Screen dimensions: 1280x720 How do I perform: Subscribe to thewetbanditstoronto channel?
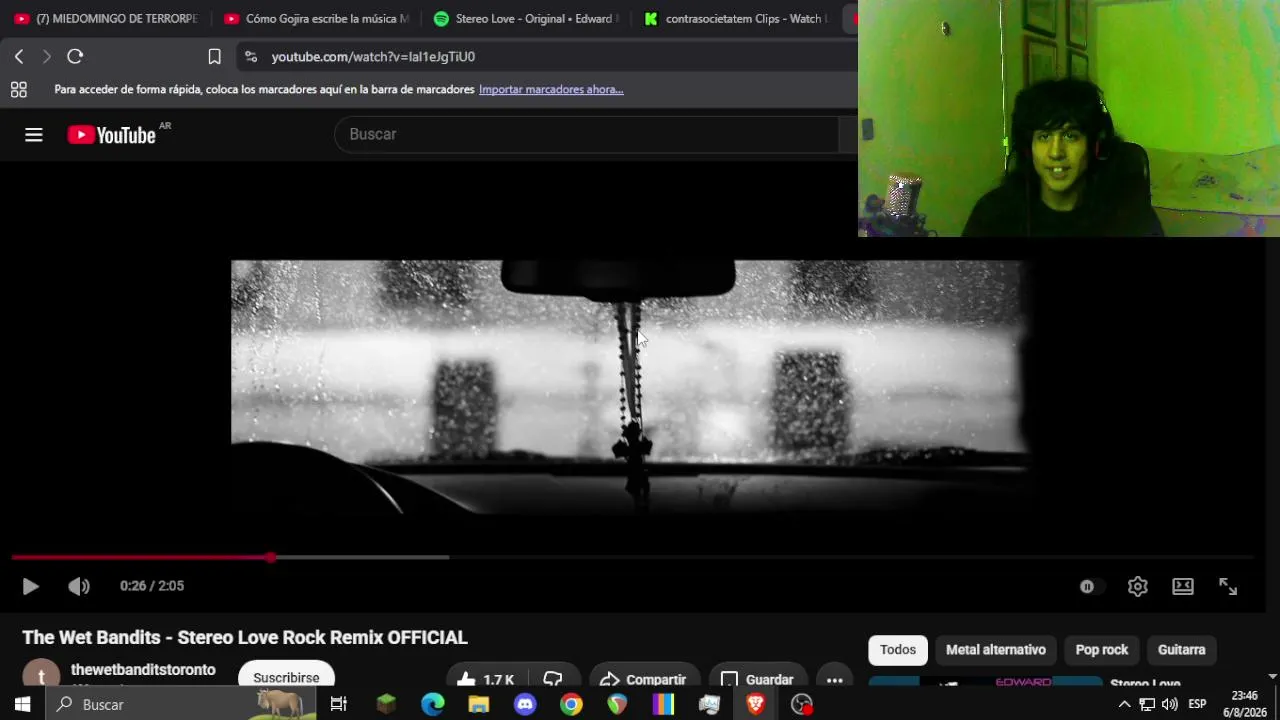[x=286, y=677]
